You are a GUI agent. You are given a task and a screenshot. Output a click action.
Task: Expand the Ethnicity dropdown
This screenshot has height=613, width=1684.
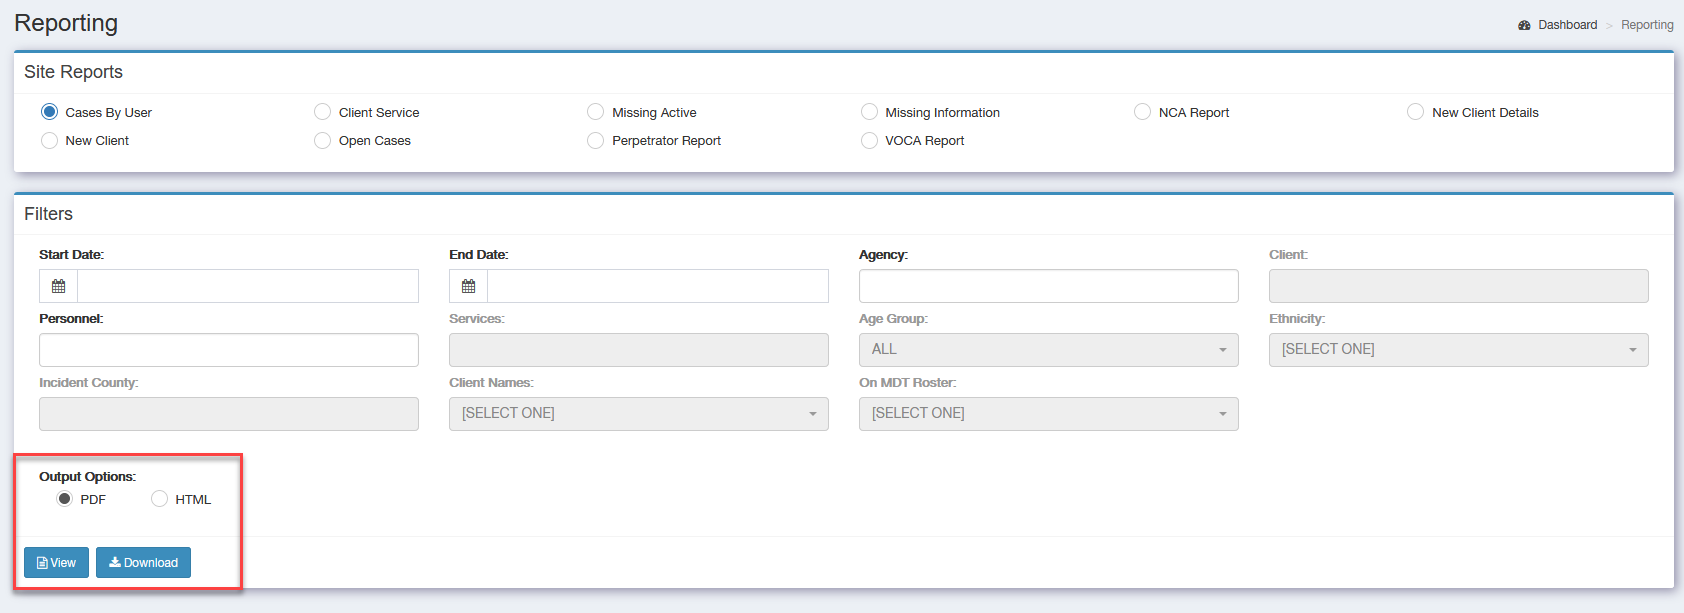[x=1458, y=350]
